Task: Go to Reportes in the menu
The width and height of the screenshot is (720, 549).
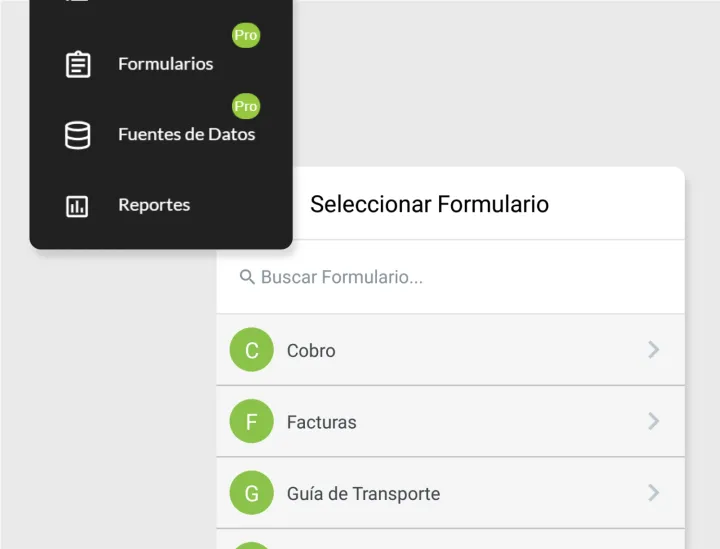Action: 154,206
